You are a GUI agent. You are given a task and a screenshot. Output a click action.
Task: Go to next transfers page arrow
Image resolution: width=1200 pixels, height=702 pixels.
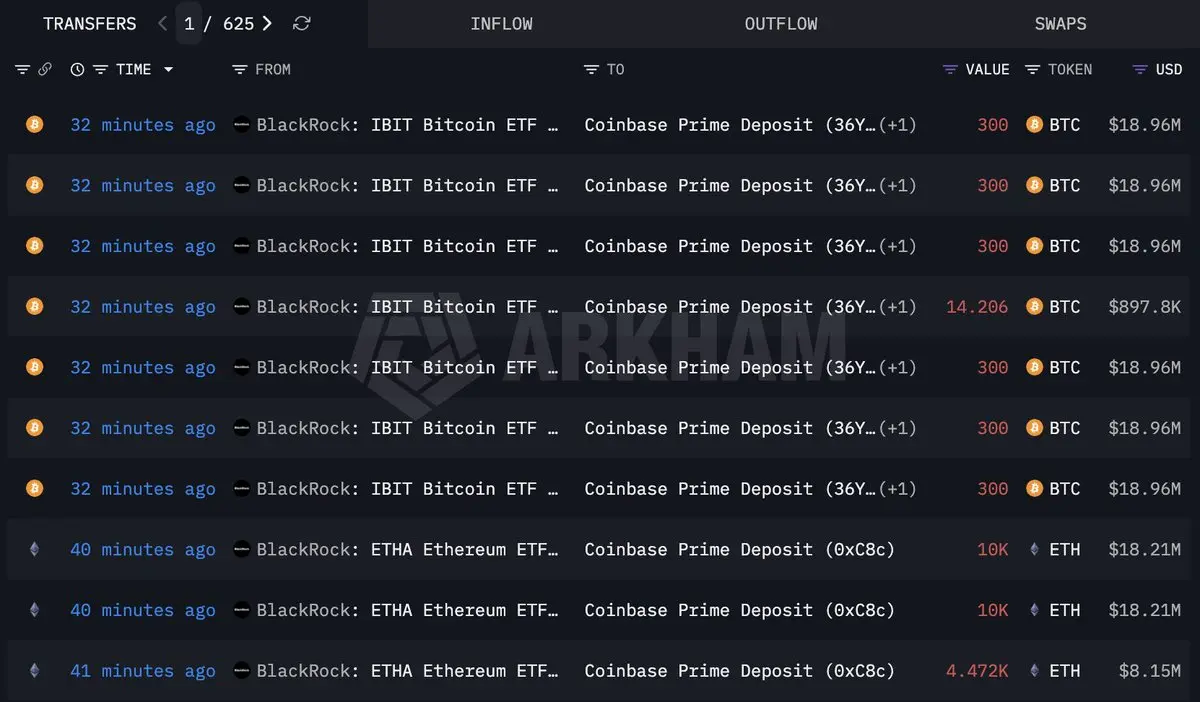click(x=267, y=23)
